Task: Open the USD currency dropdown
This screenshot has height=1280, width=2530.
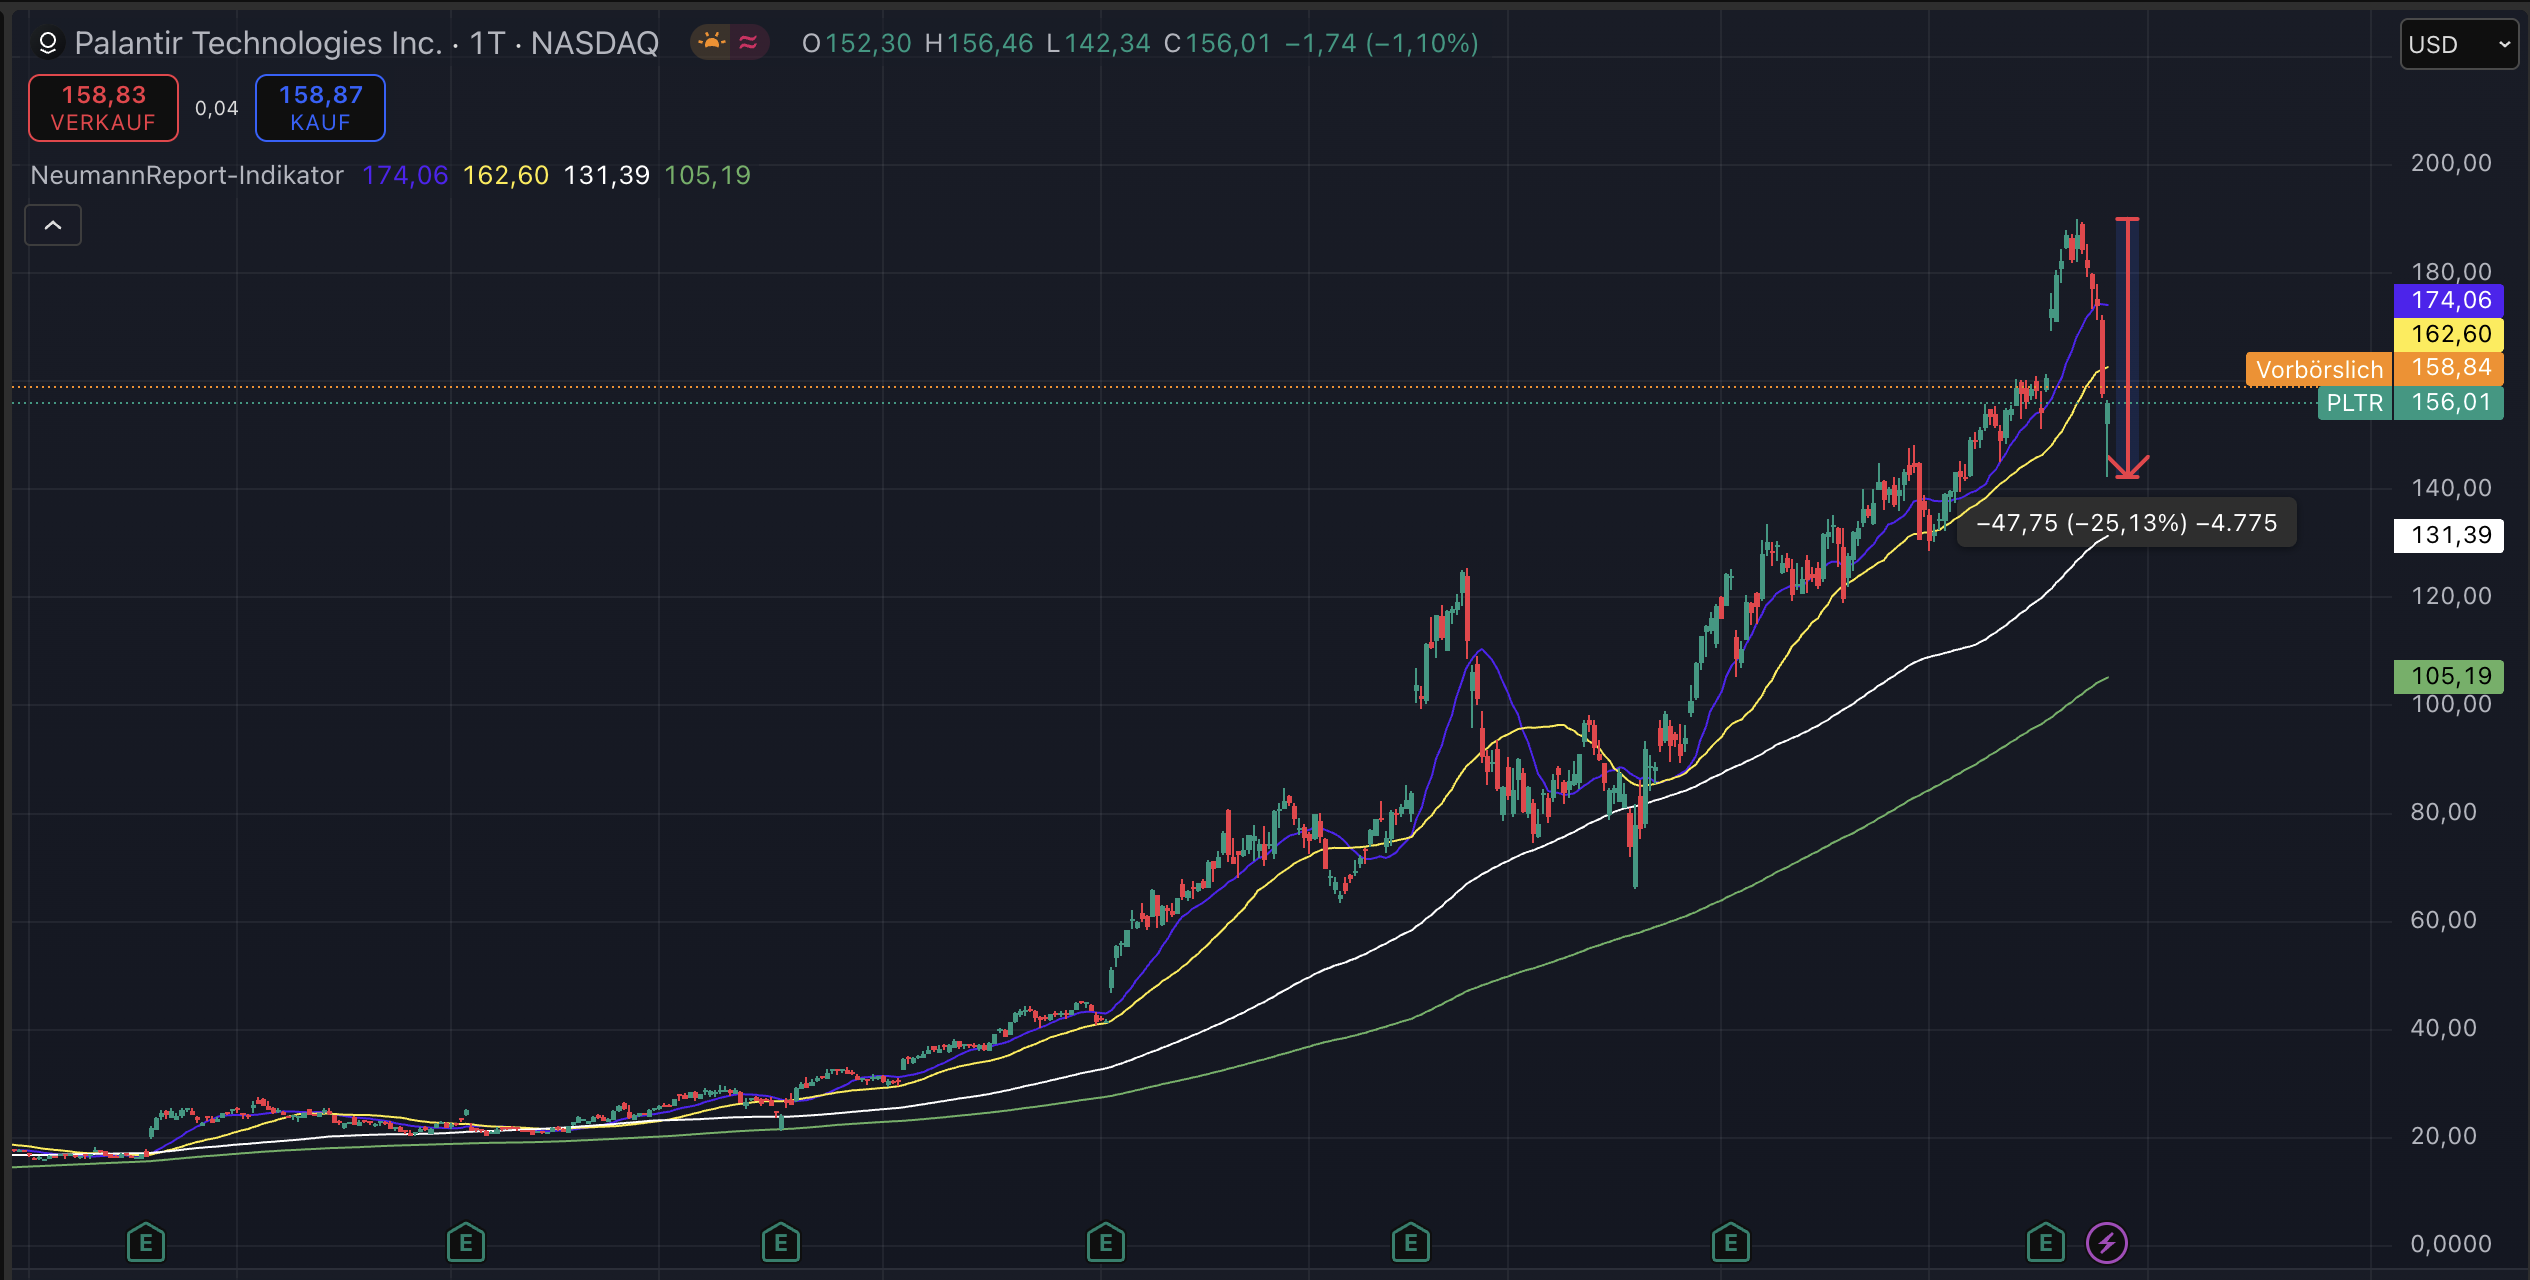Action: point(2459,44)
